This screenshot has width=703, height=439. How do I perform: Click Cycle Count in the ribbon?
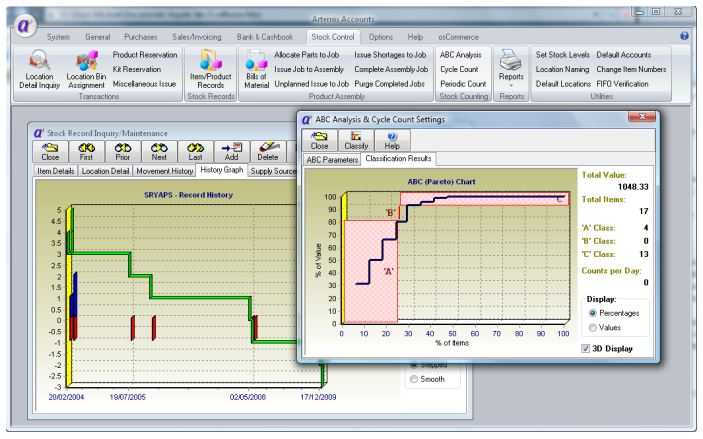point(459,69)
